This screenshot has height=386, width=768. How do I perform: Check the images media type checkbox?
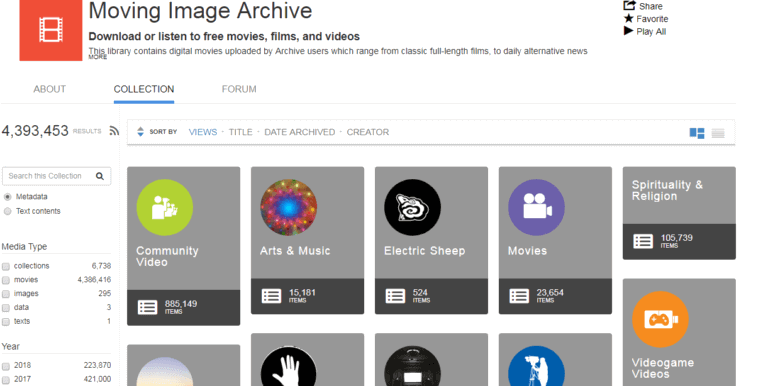[x=6, y=294]
